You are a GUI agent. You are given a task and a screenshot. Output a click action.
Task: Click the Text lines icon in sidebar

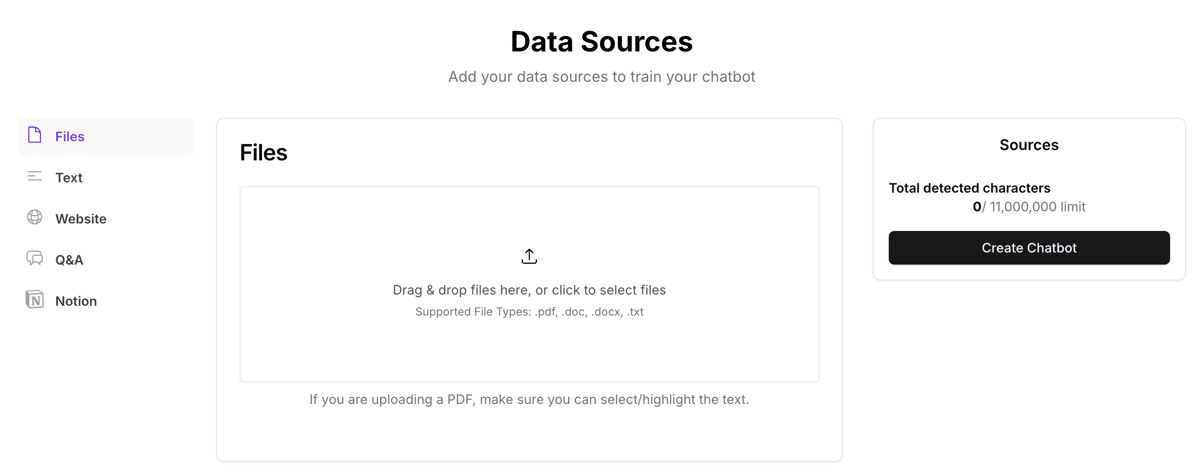point(35,177)
